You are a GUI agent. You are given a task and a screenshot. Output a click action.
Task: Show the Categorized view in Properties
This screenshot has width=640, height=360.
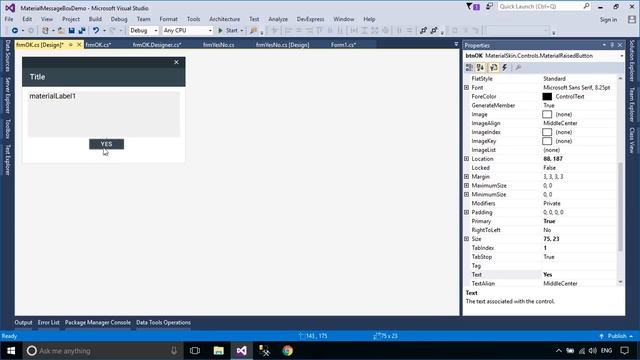(469, 68)
